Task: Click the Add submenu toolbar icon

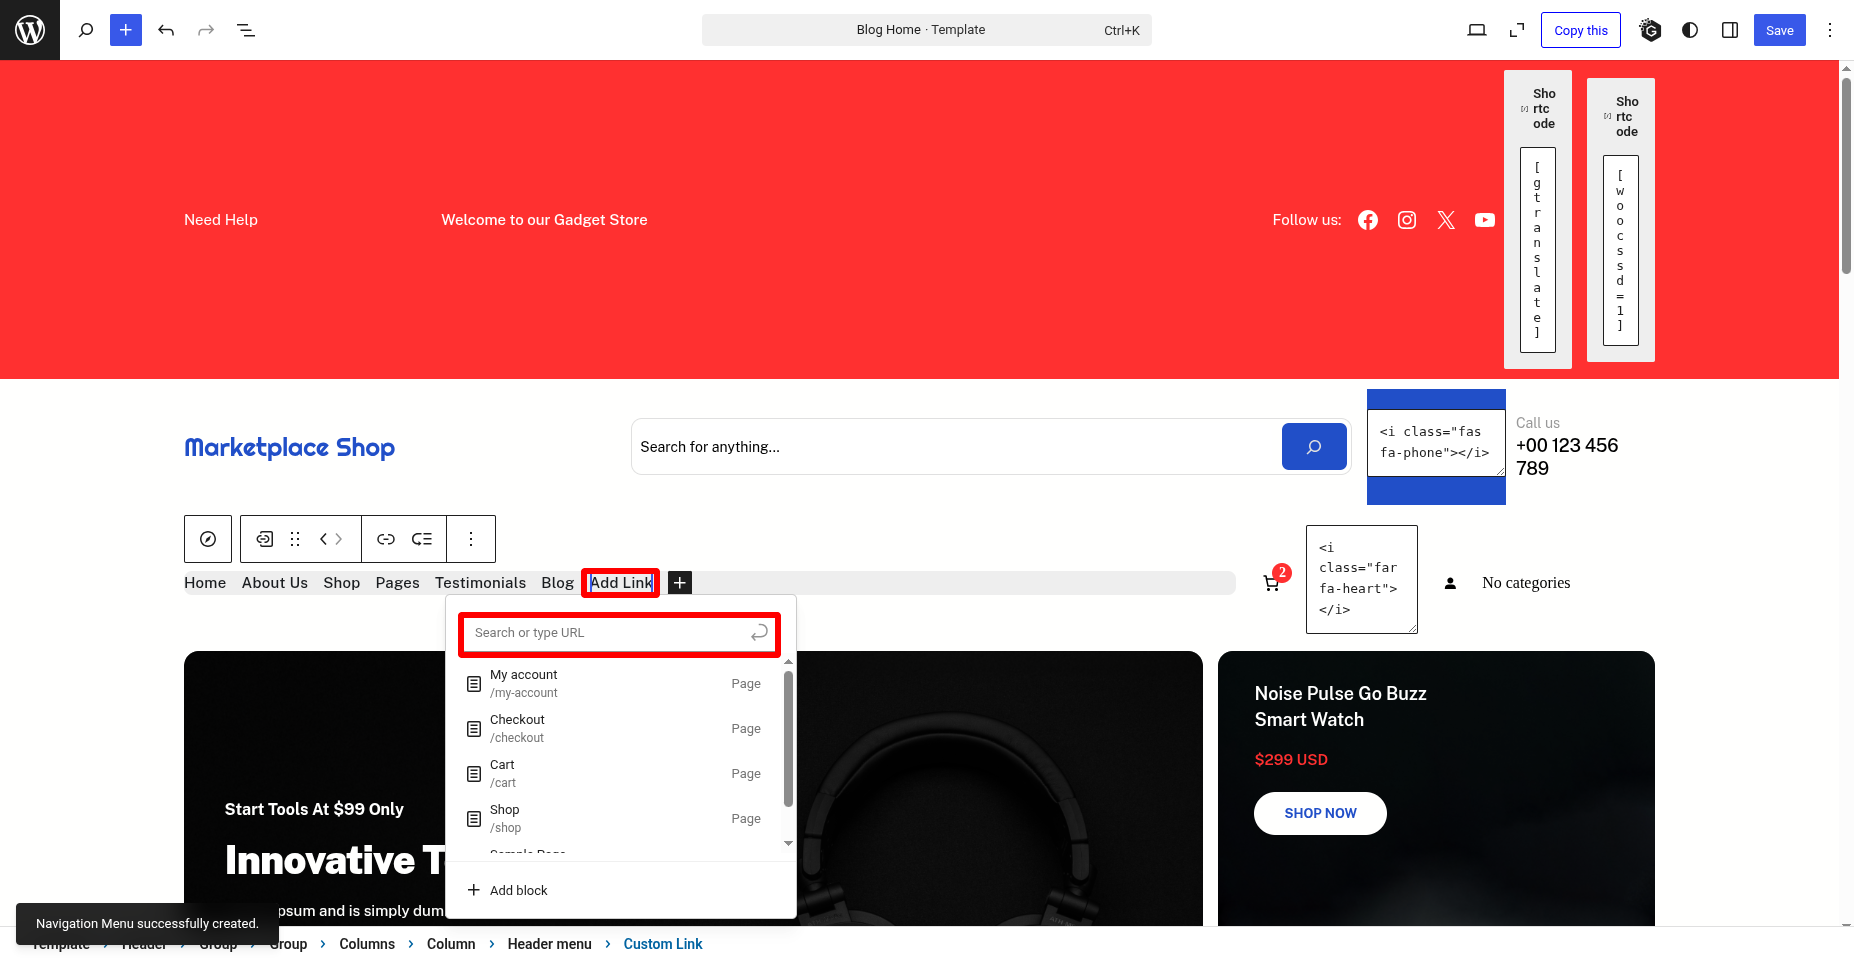Action: tap(422, 539)
